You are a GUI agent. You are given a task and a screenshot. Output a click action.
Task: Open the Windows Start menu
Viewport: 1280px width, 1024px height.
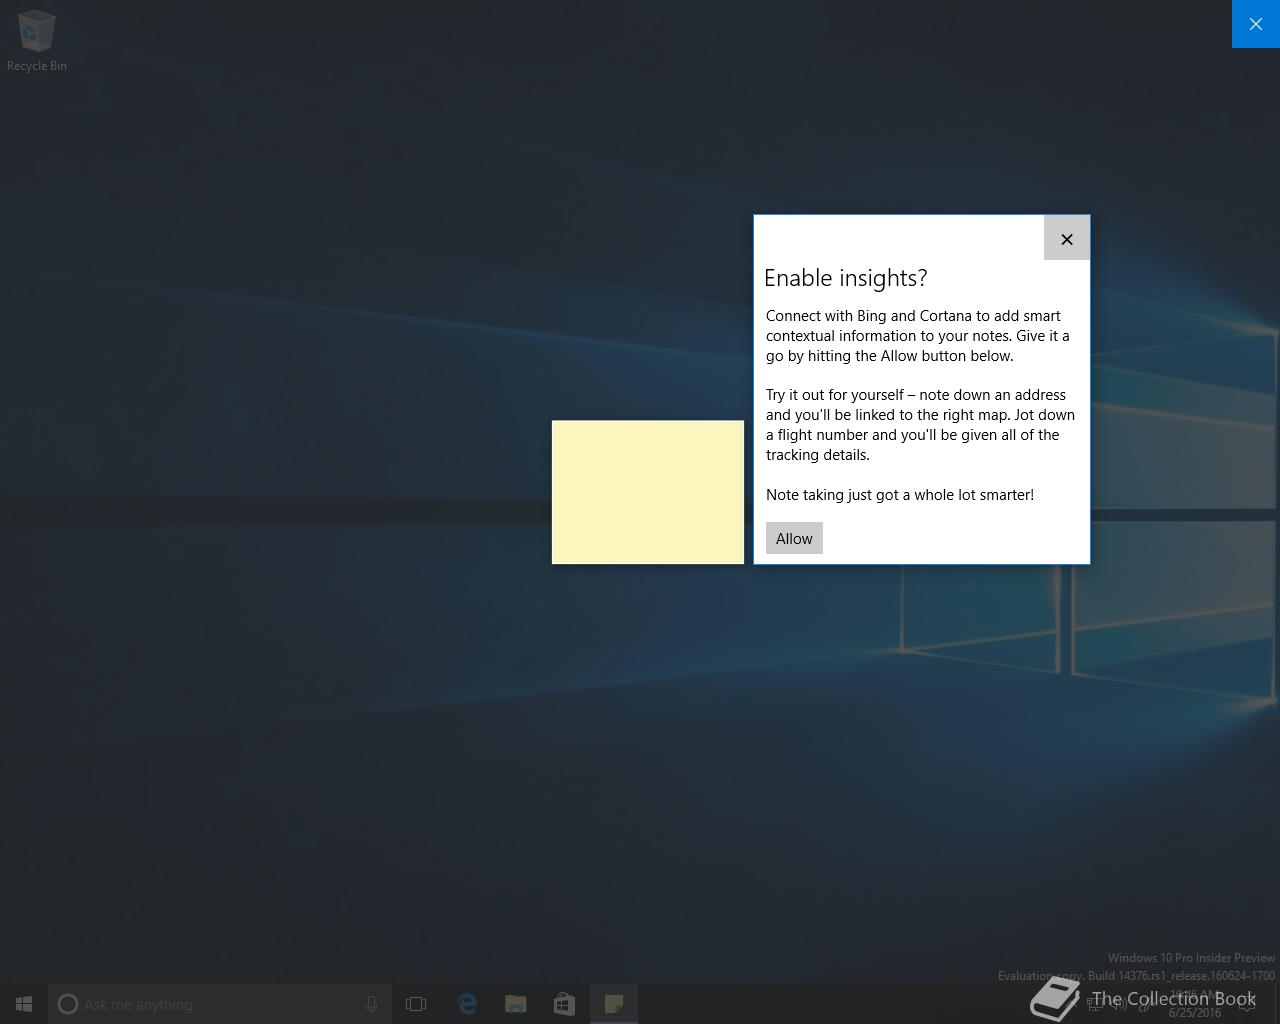(24, 1004)
